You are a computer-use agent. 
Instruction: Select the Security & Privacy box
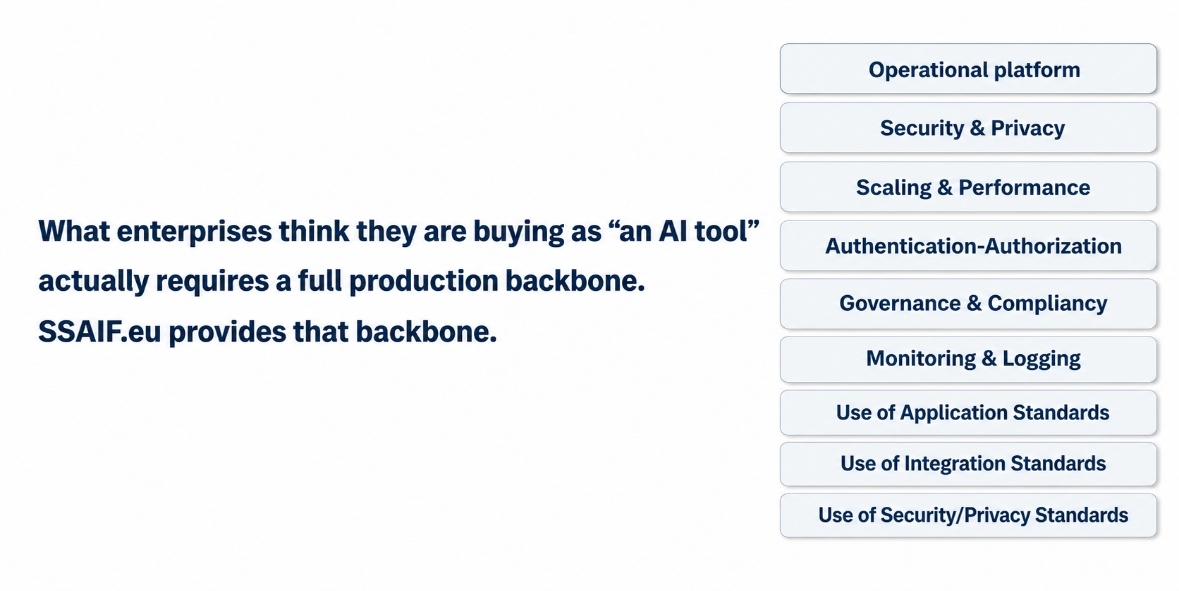click(968, 128)
